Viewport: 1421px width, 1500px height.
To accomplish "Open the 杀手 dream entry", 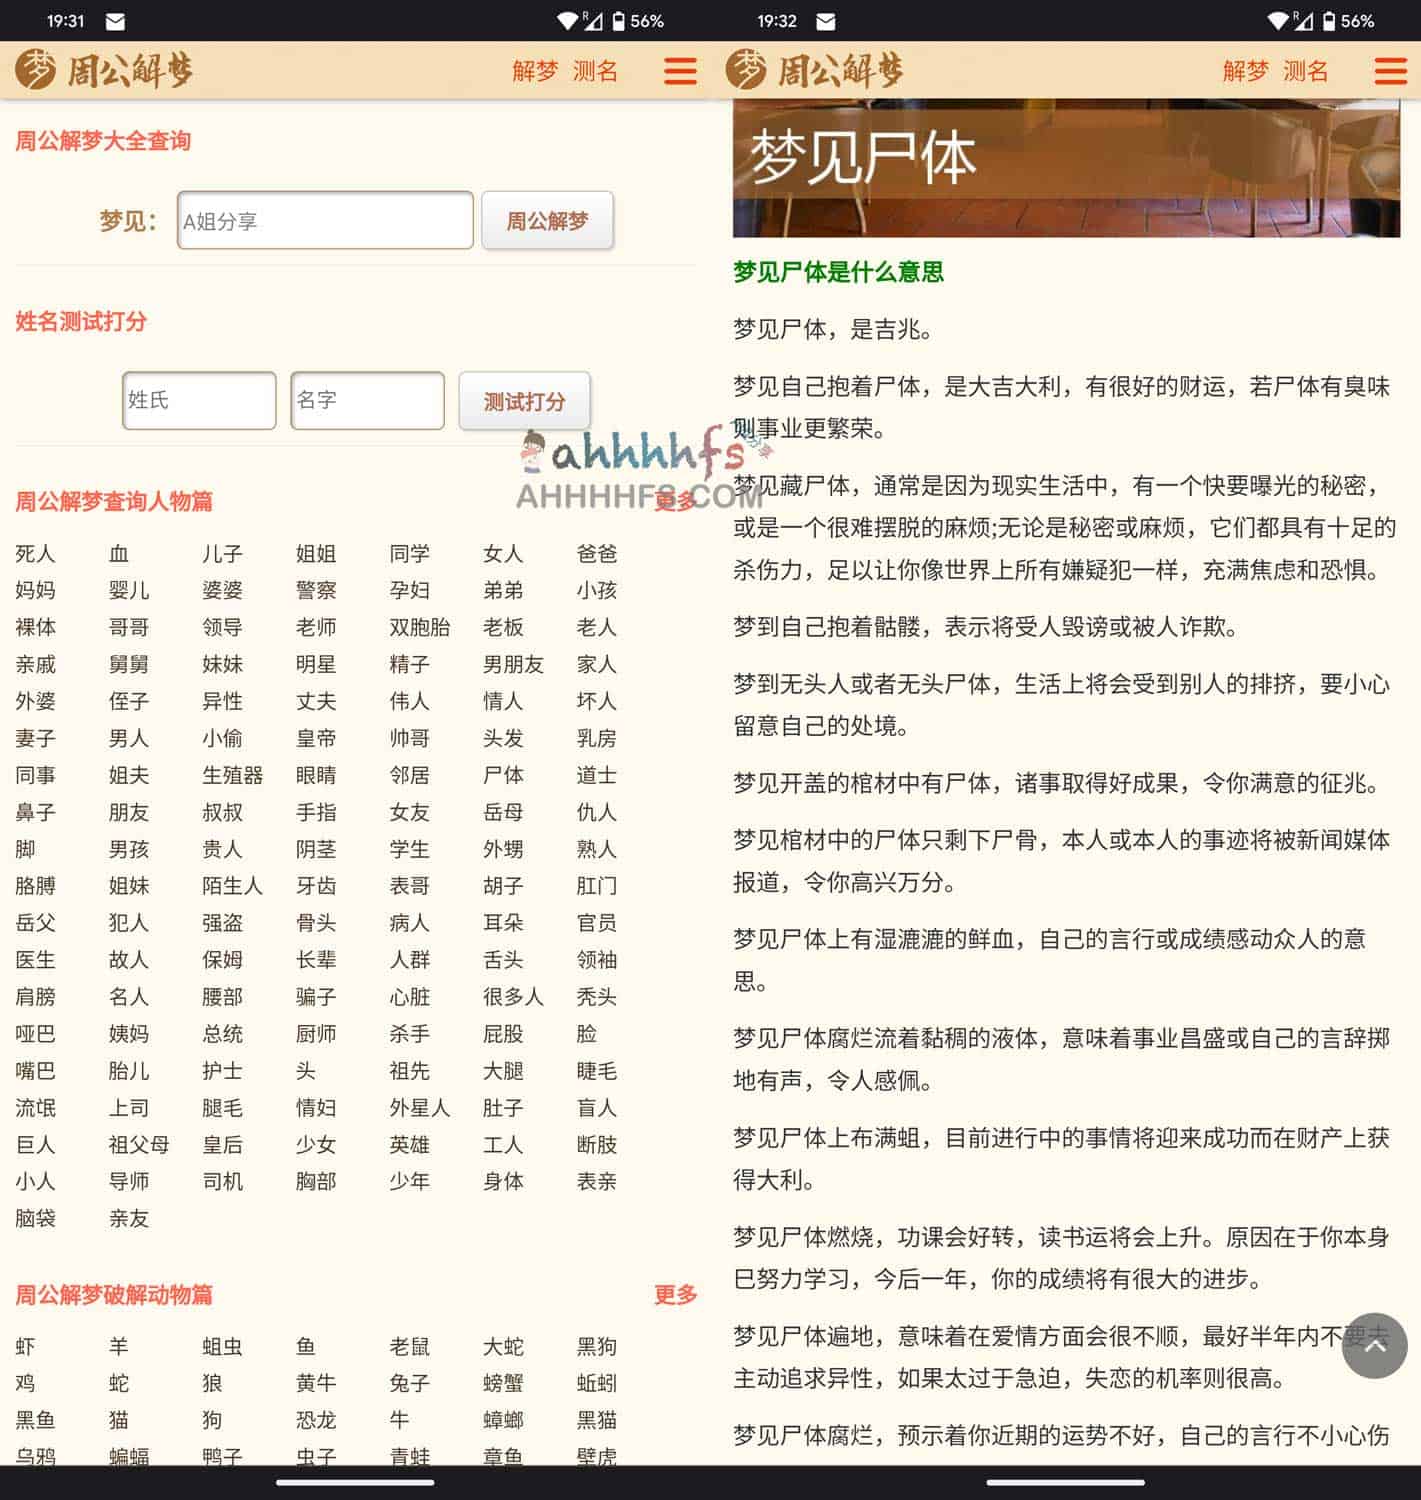I will [409, 1035].
